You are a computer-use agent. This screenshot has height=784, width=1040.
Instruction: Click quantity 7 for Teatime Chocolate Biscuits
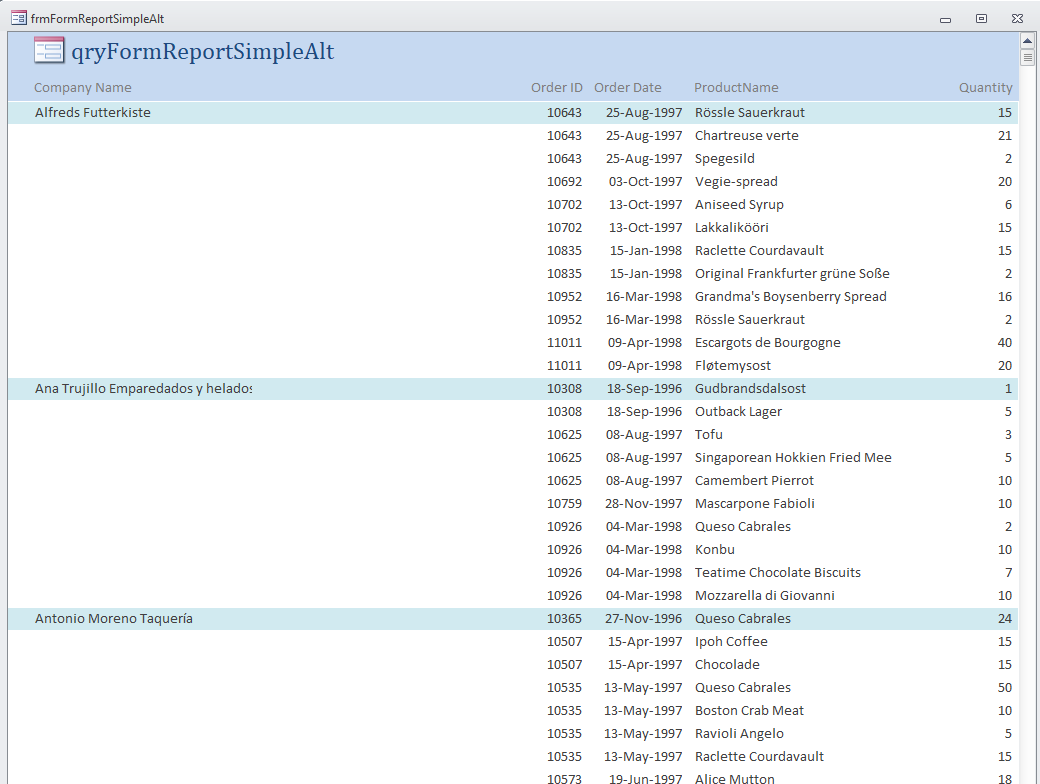pos(1008,572)
